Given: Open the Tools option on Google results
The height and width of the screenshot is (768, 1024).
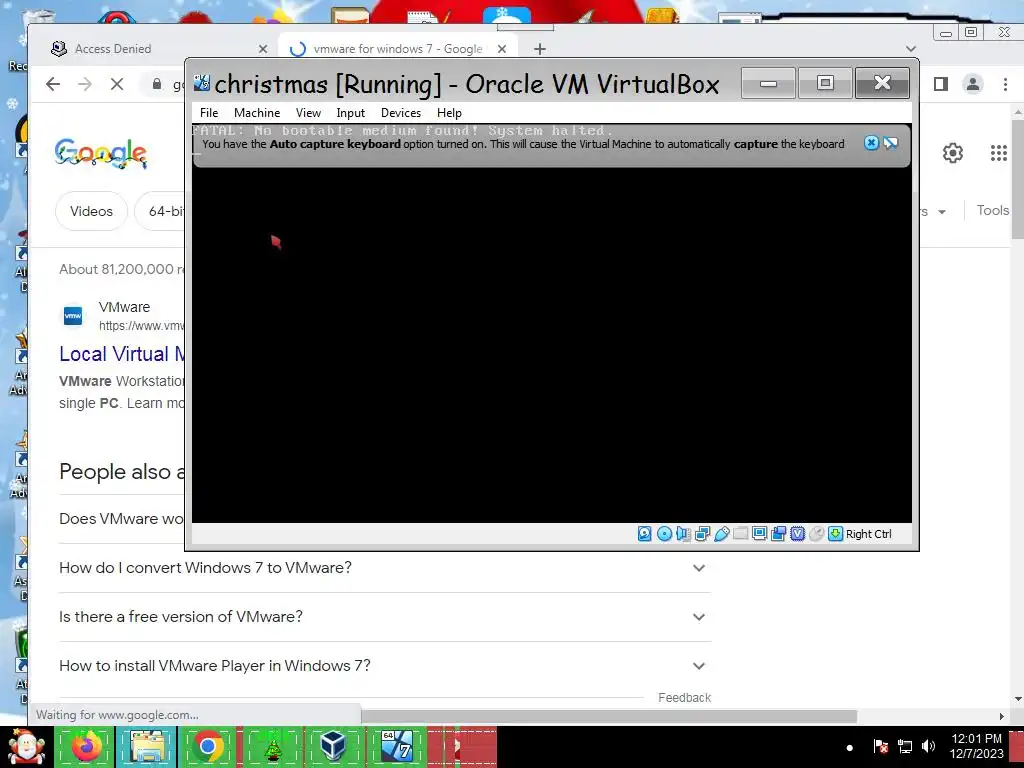Looking at the screenshot, I should [993, 210].
